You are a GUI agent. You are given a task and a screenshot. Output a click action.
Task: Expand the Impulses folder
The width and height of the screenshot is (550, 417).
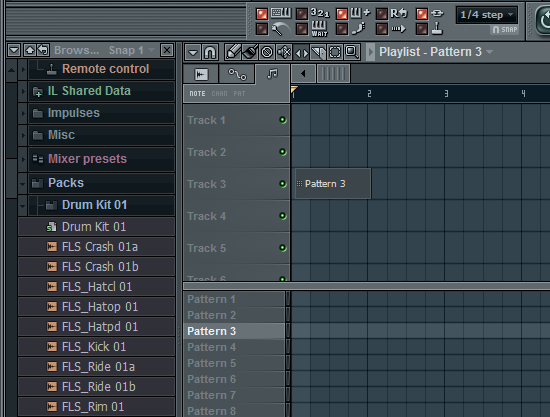(23, 113)
